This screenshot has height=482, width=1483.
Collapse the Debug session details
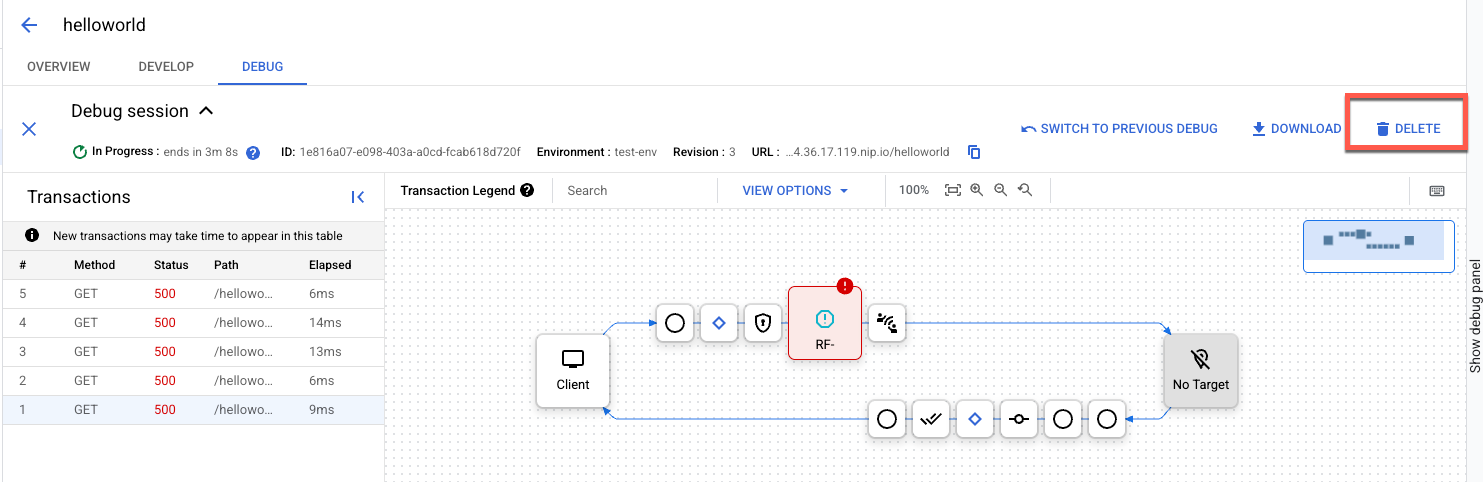206,111
